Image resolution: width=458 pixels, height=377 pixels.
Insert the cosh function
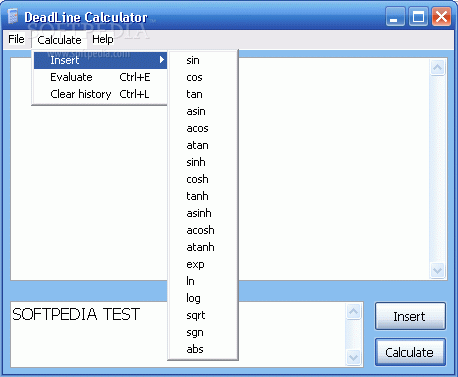203,179
